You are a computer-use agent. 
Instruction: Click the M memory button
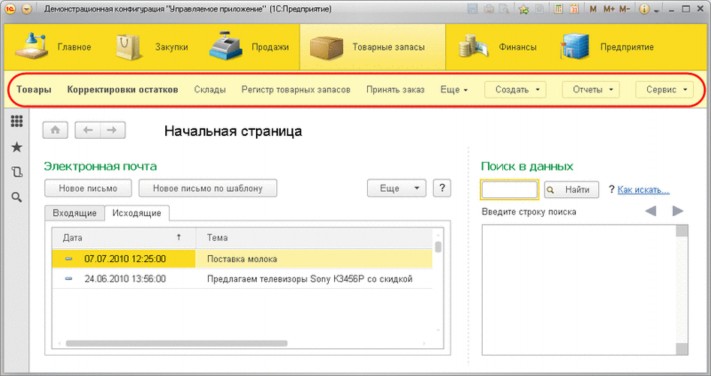tap(593, 9)
